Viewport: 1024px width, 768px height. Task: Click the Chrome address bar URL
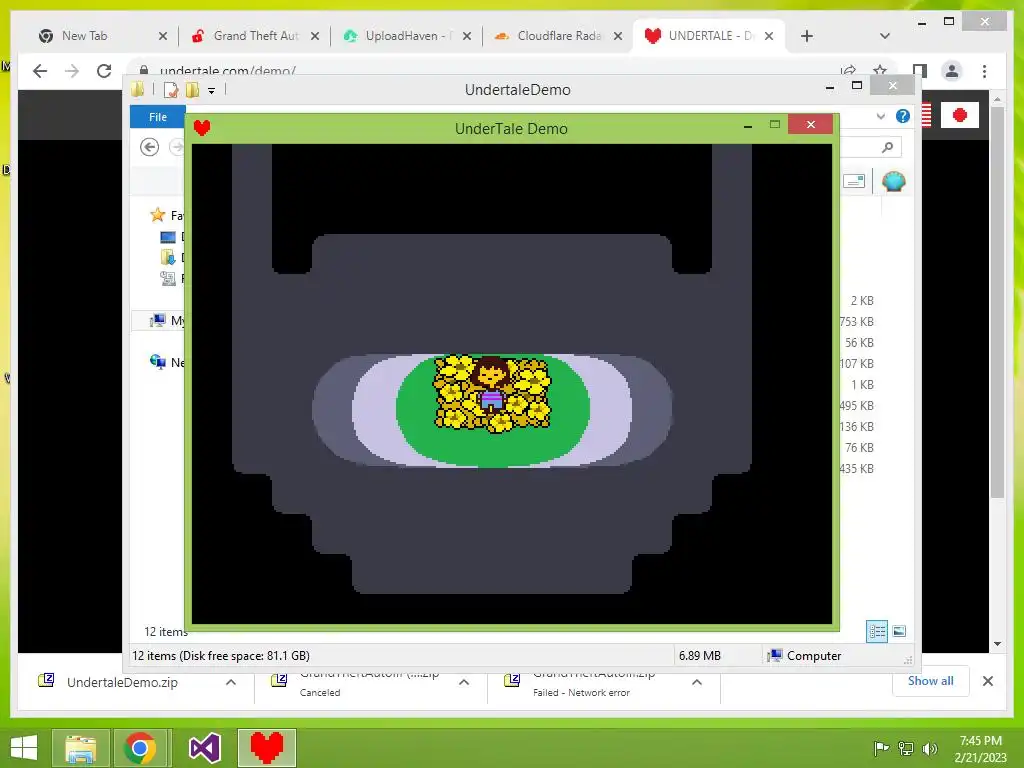pyautogui.click(x=227, y=71)
